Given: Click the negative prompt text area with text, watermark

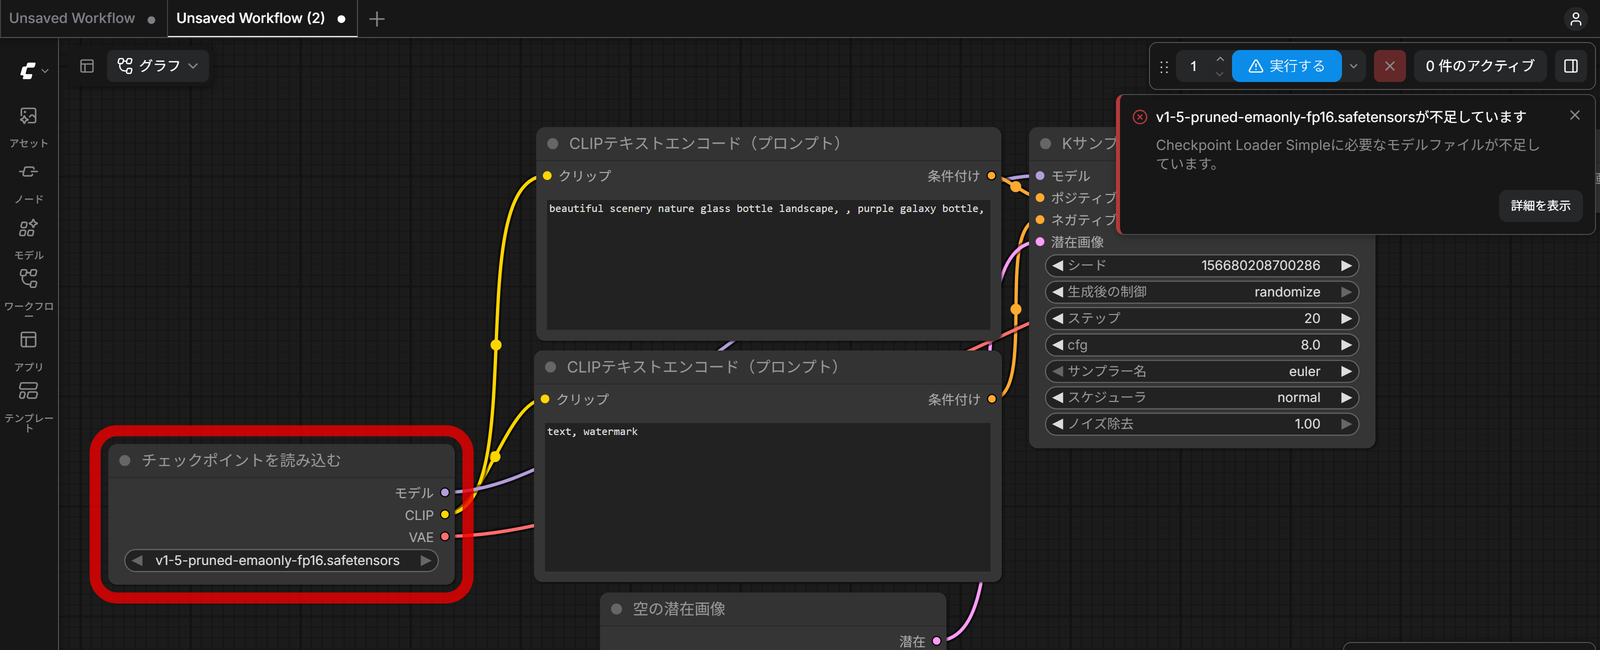Looking at the screenshot, I should tap(768, 497).
